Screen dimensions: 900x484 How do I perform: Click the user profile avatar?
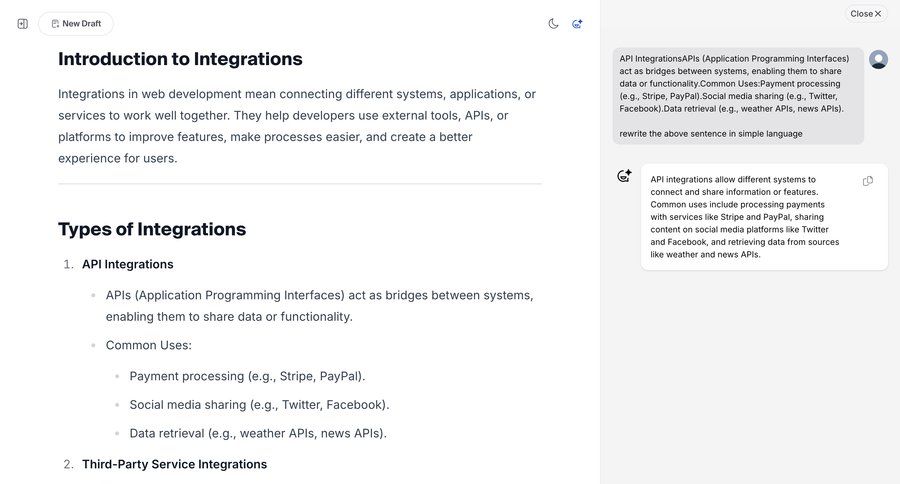pos(878,59)
